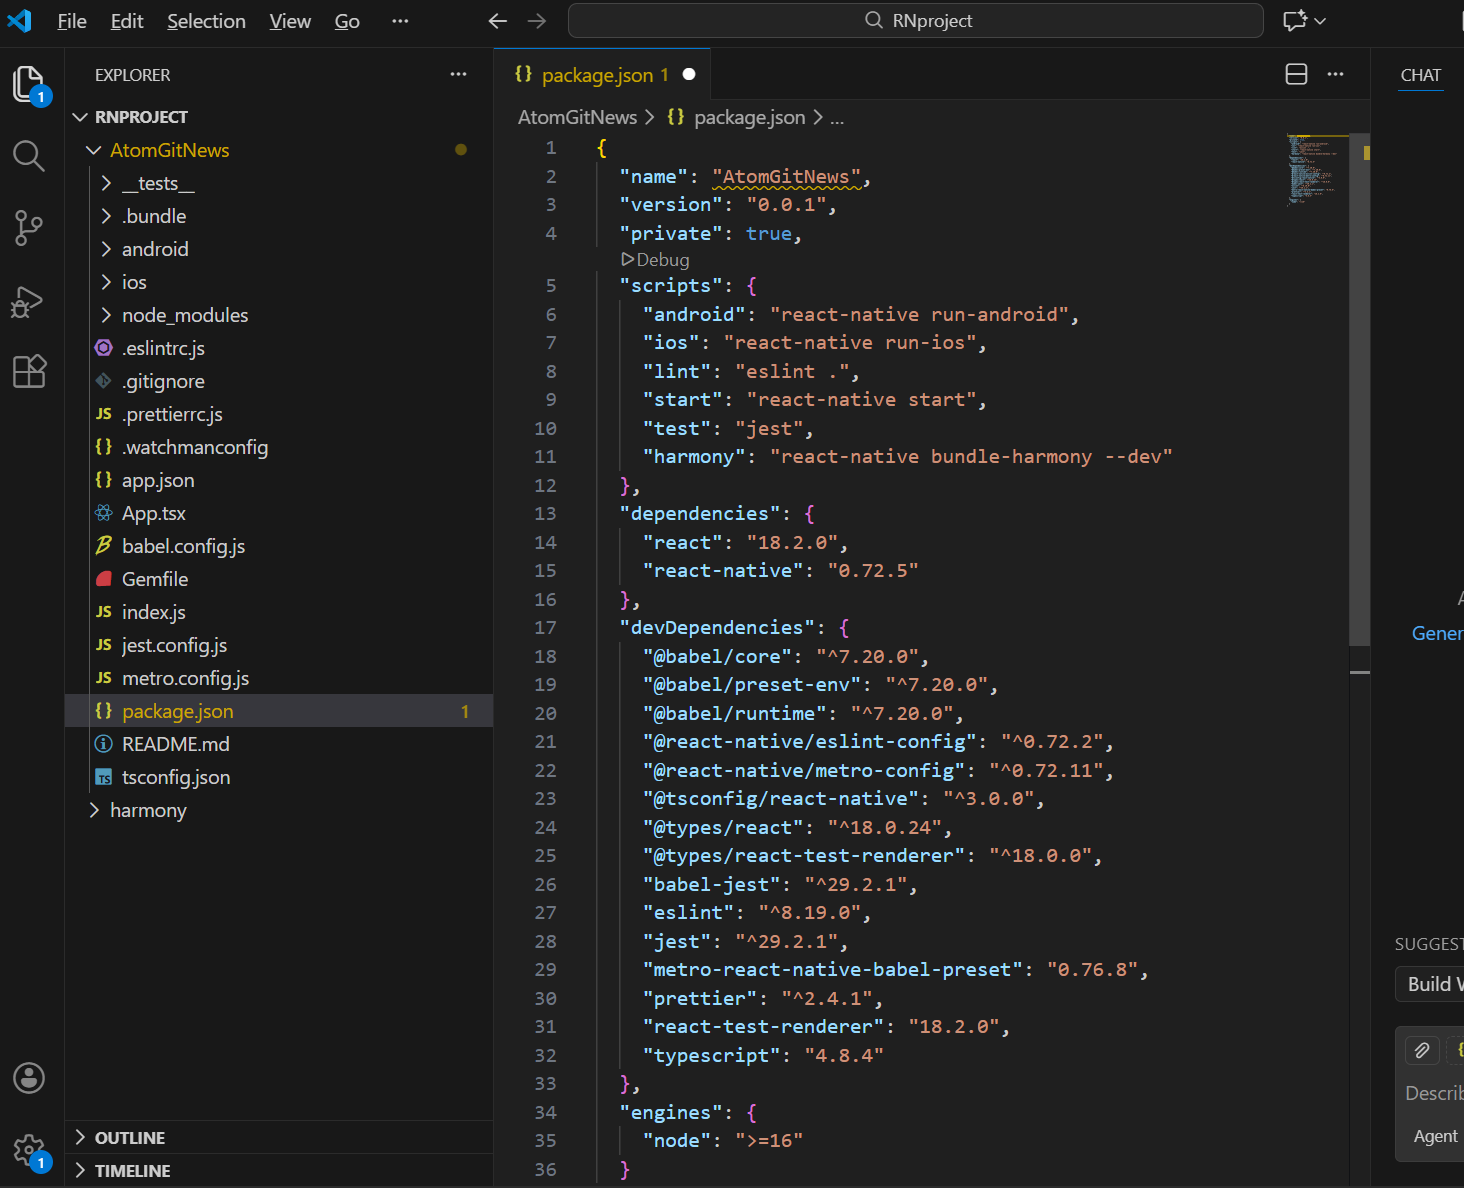Open app.json file

(279, 480)
